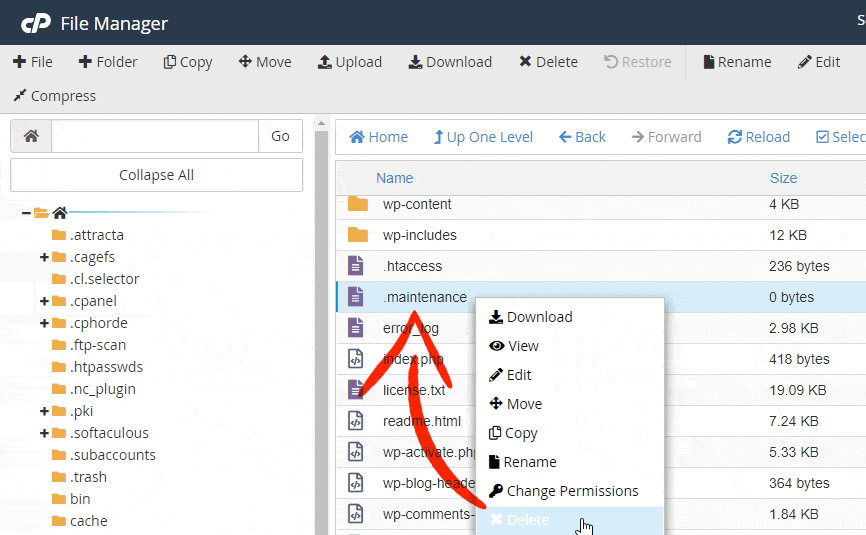Expand the .softaculous folder in the tree
Viewport: 866px width, 535px height.
coord(44,433)
